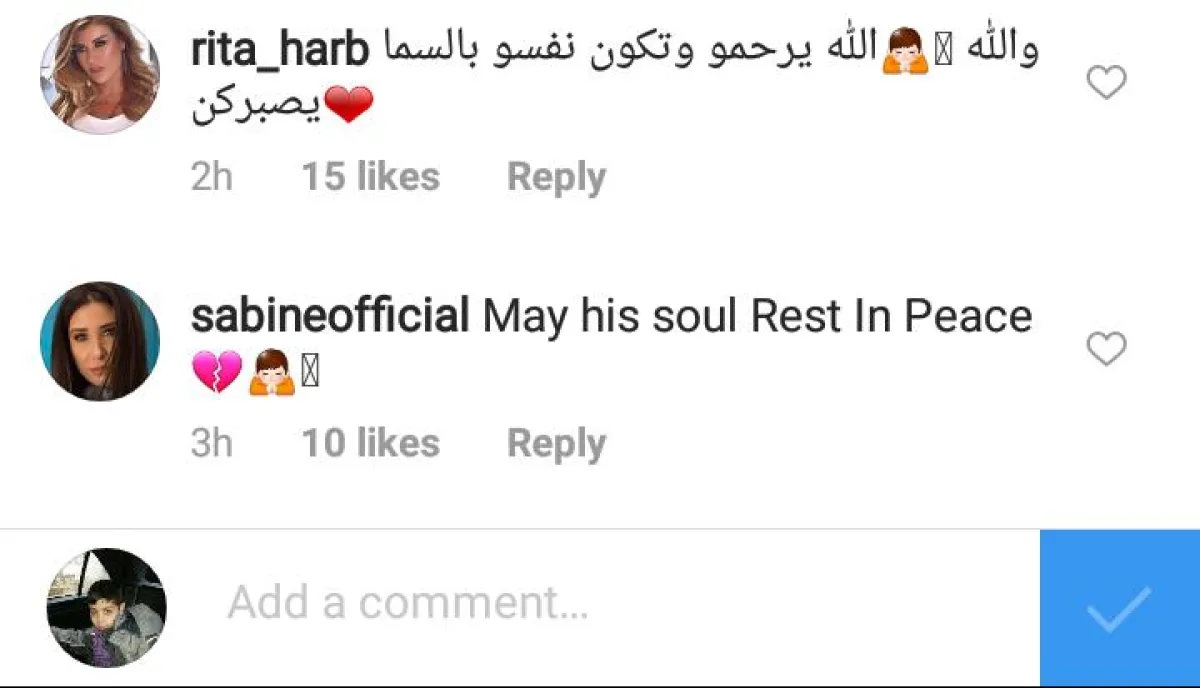
Task: Click the broken heart emoji in sabineofficial's comment
Action: (215, 373)
